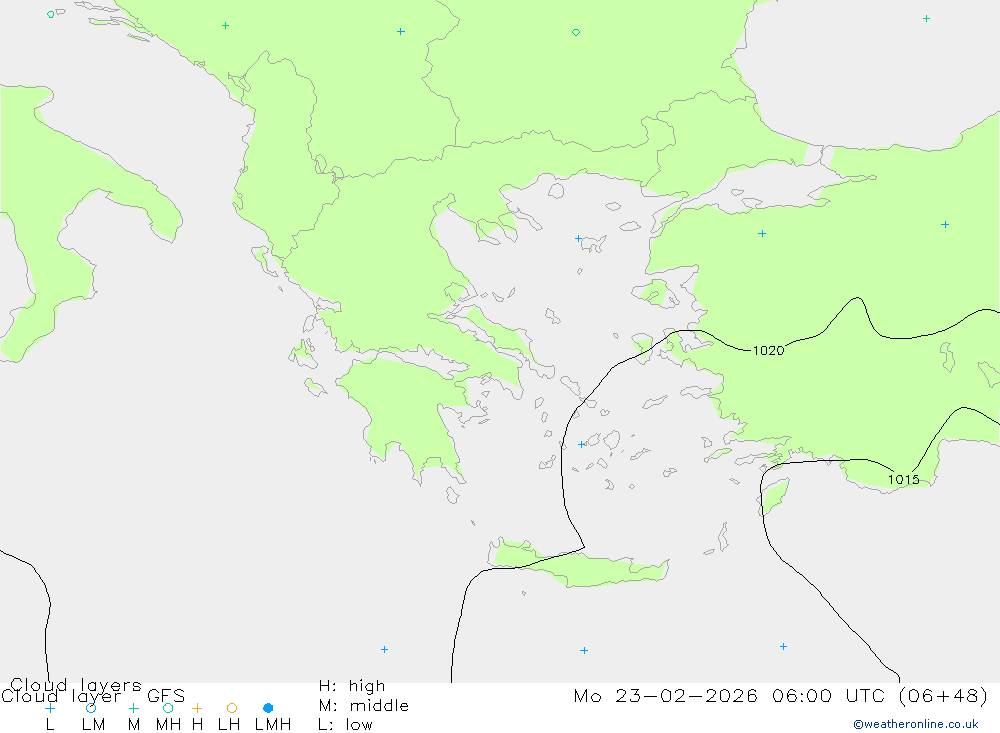Screen dimensions: 1000x733
Task: Click the 'M: middle' legend text
Action: tap(363, 706)
